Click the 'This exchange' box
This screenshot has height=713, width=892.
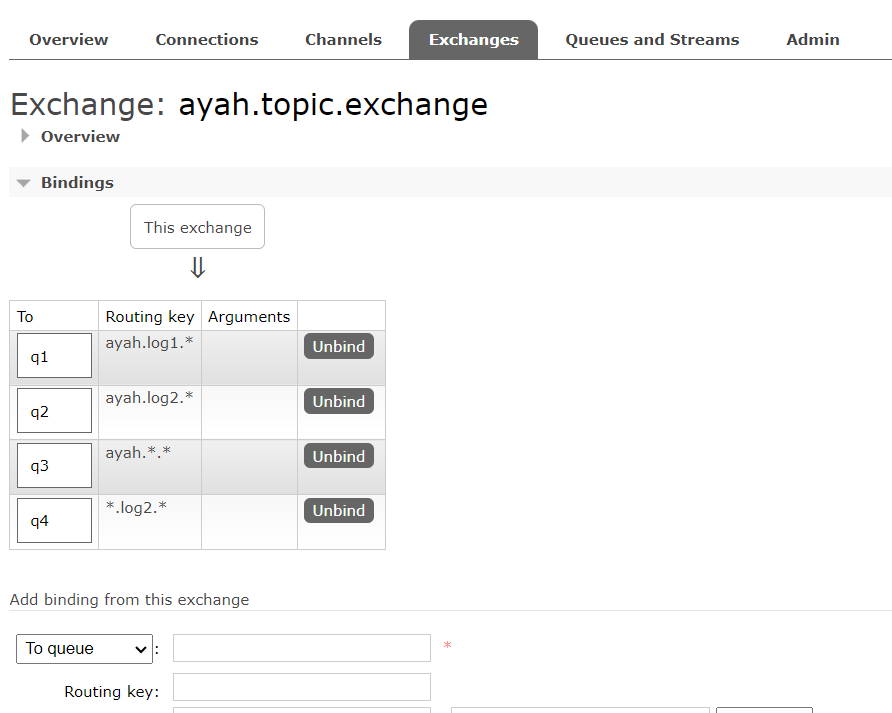pyautogui.click(x=197, y=227)
